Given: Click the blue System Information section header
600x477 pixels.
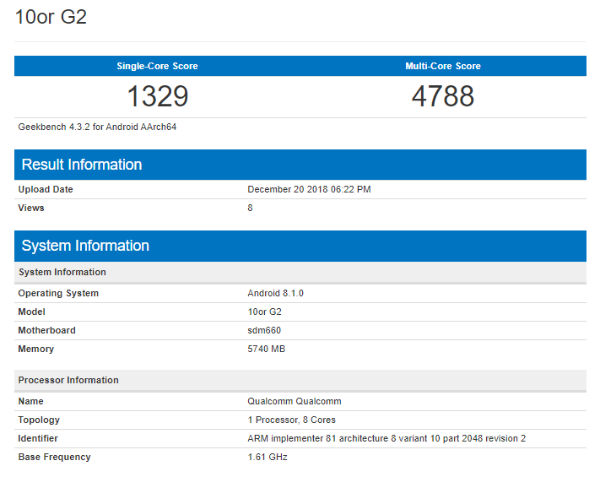Looking at the screenshot, I should tap(300, 246).
